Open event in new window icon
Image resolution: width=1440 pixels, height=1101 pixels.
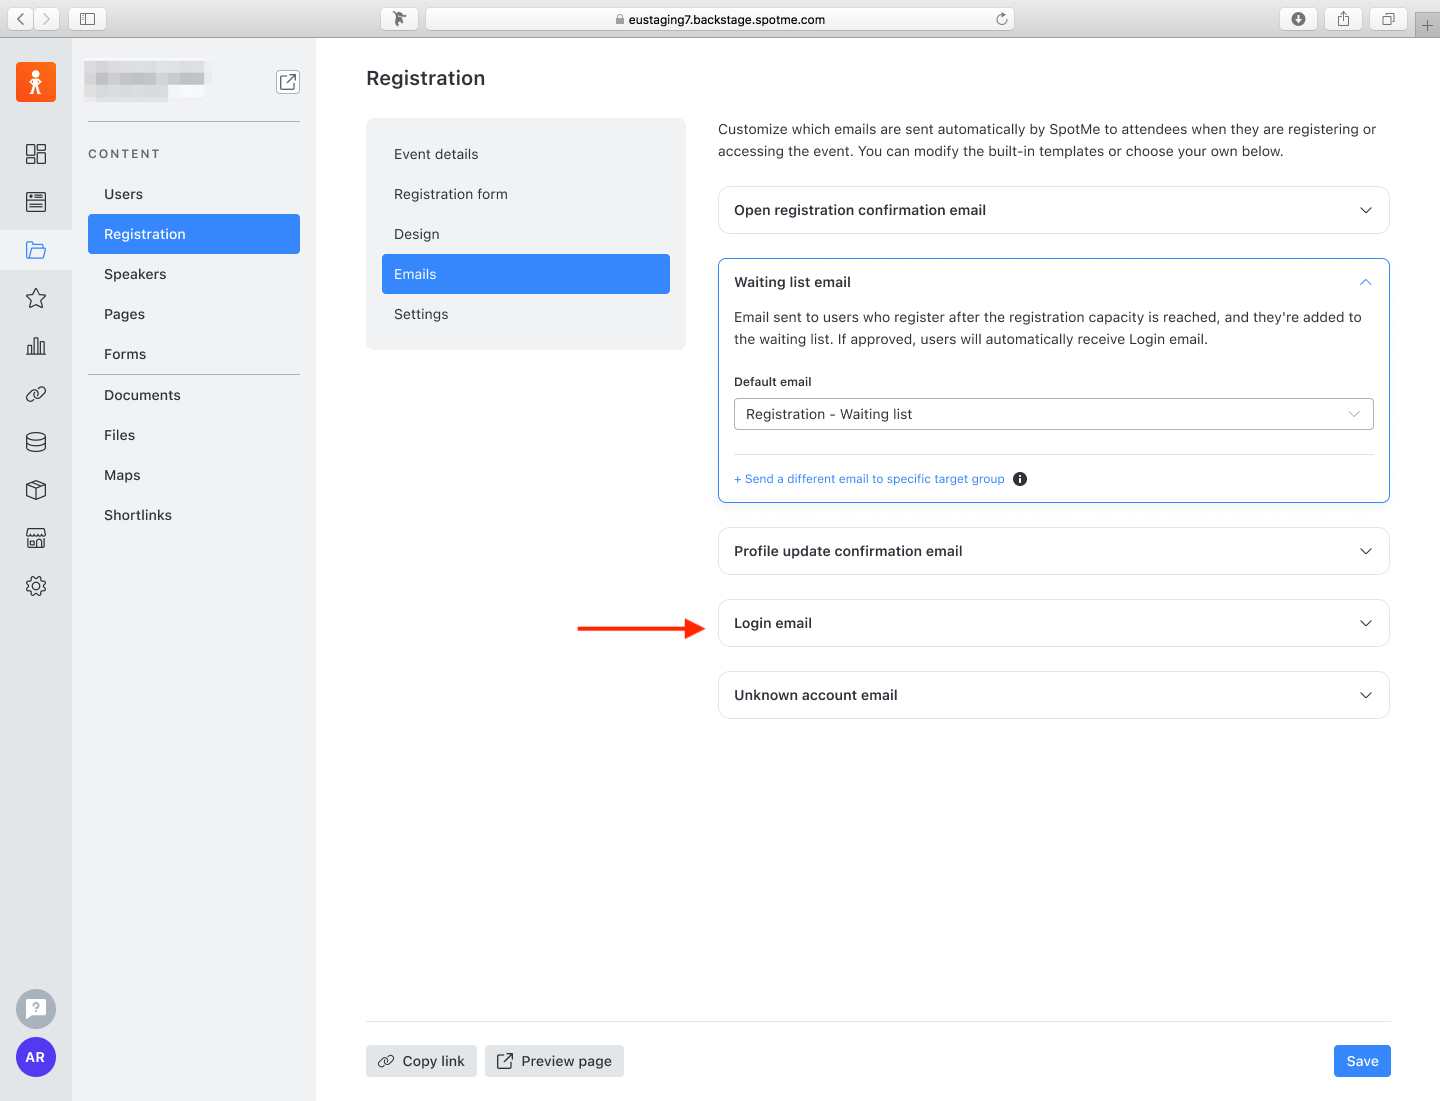(288, 82)
